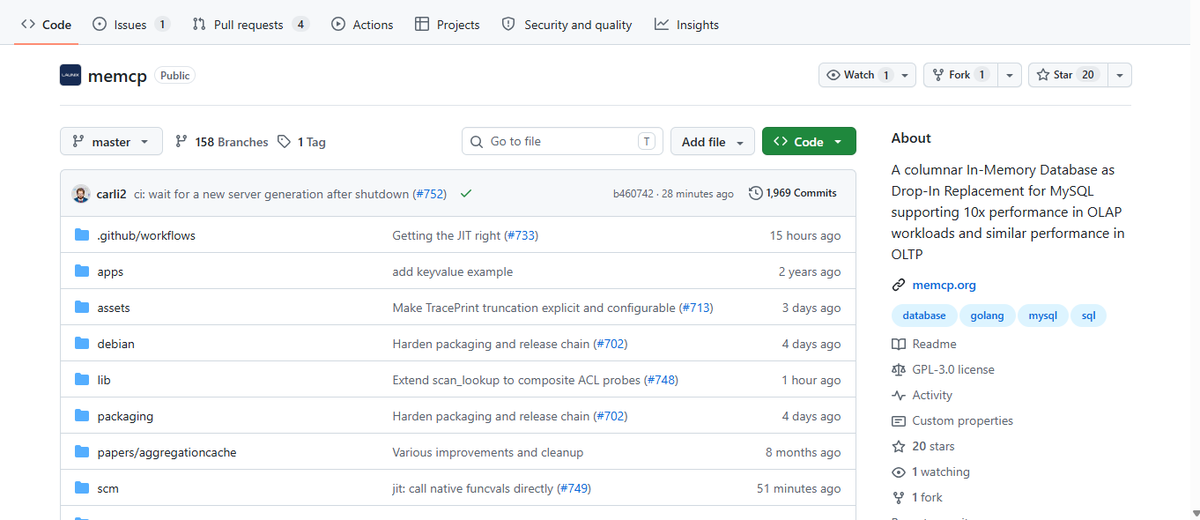Click the .github/workflows folder icon
This screenshot has height=520, width=1200.
tap(82, 236)
